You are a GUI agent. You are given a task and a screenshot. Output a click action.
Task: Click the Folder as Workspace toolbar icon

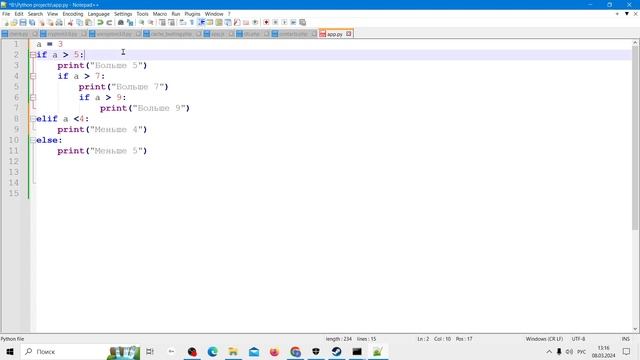(x=246, y=22)
